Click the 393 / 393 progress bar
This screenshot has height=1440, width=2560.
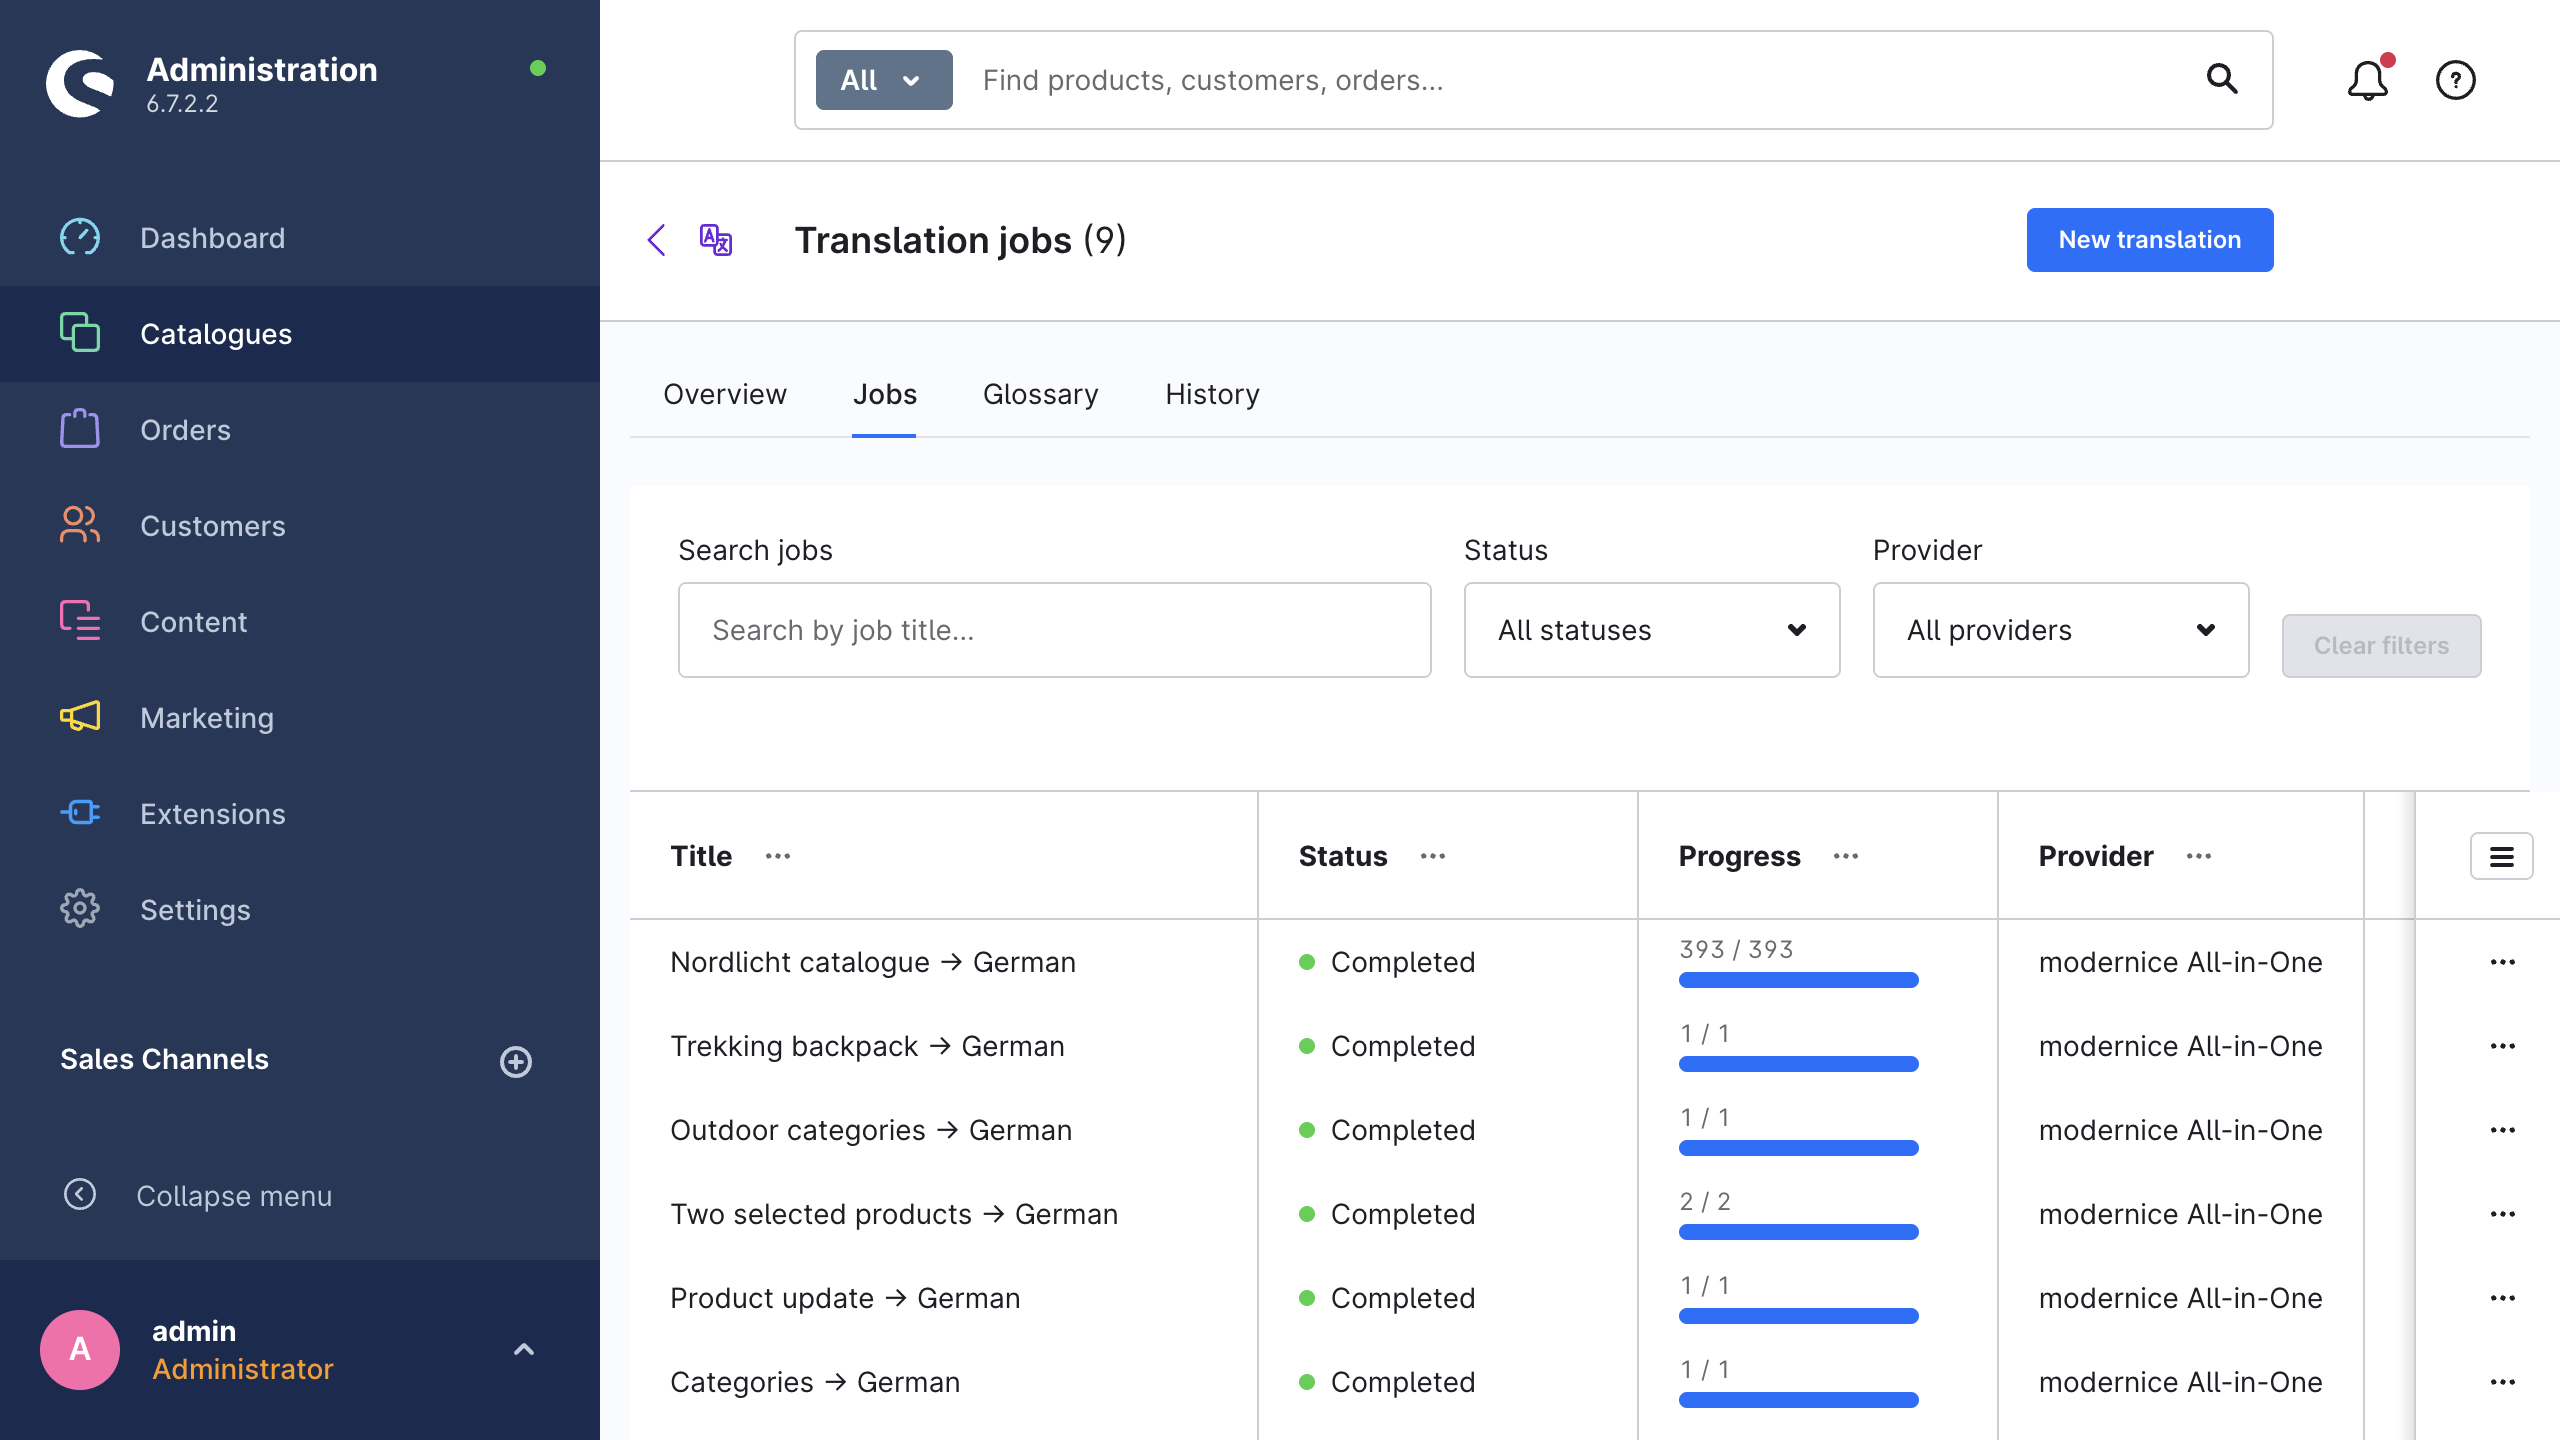1798,980
